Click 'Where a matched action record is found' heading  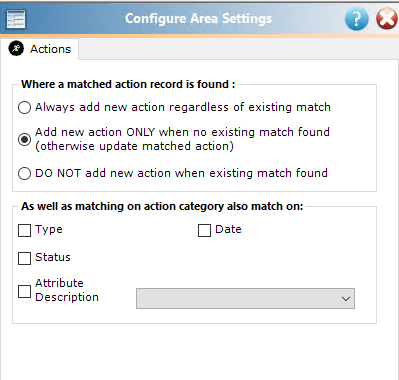(128, 84)
